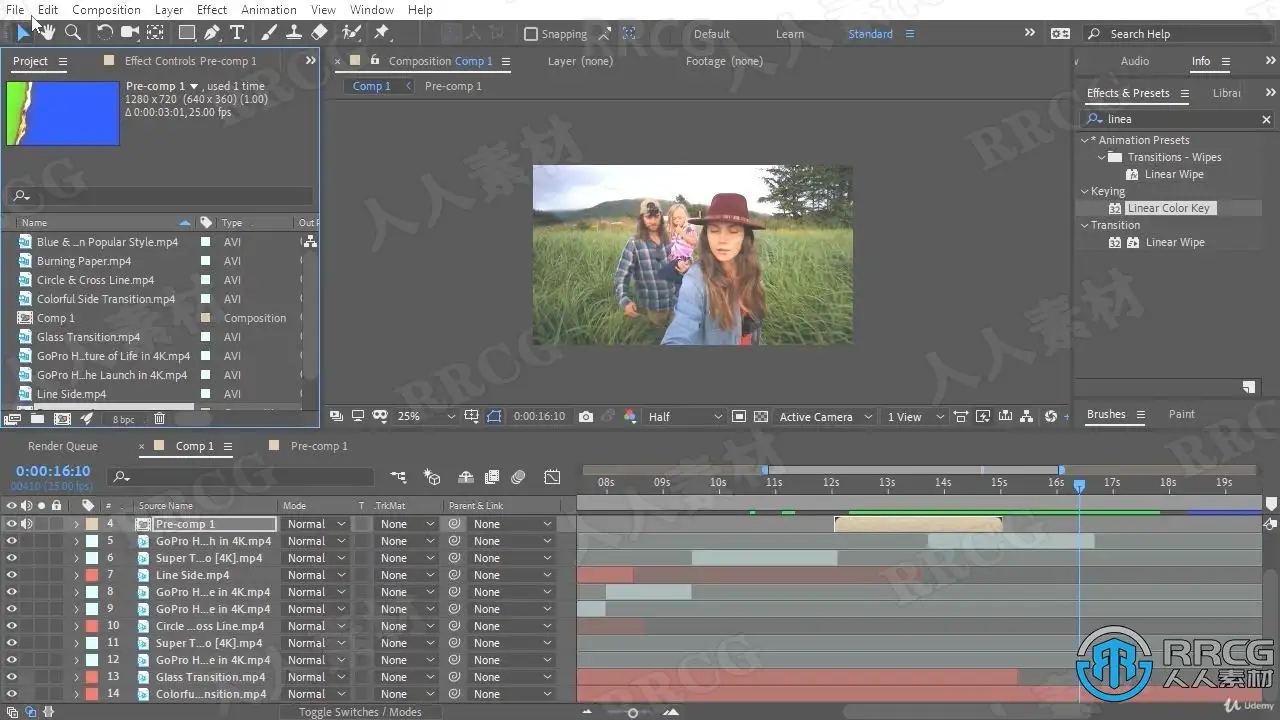The image size is (1280, 720).
Task: Open the Half resolution dropdown
Action: [x=685, y=417]
